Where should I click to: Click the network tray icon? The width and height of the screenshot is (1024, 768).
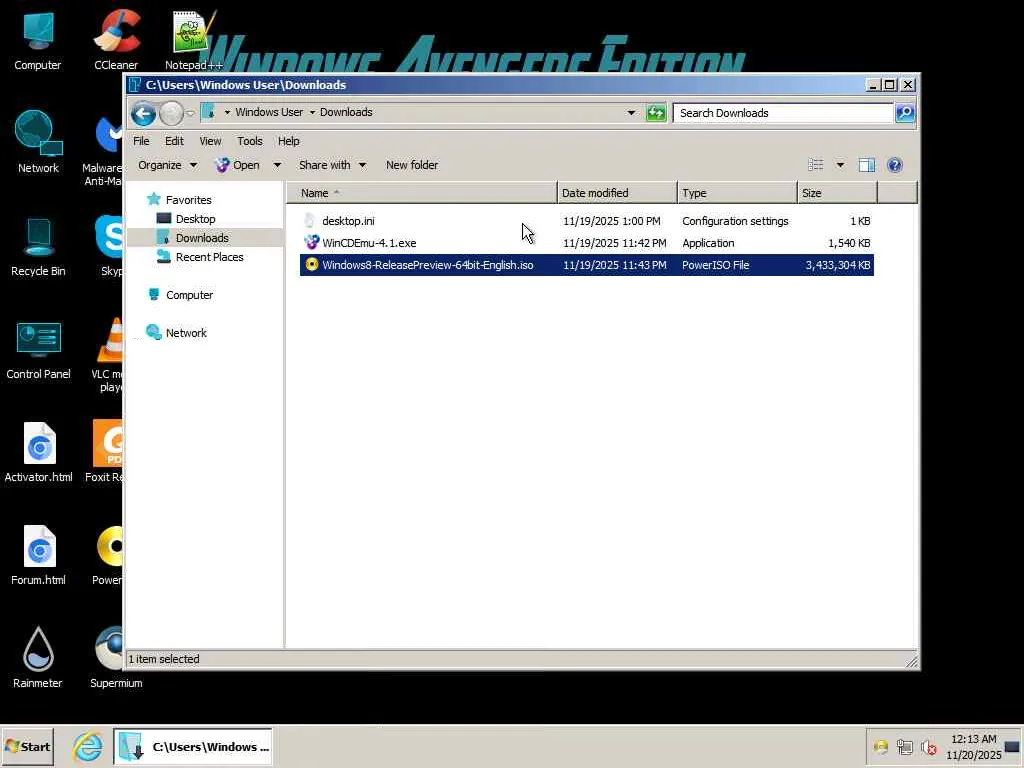pos(904,746)
